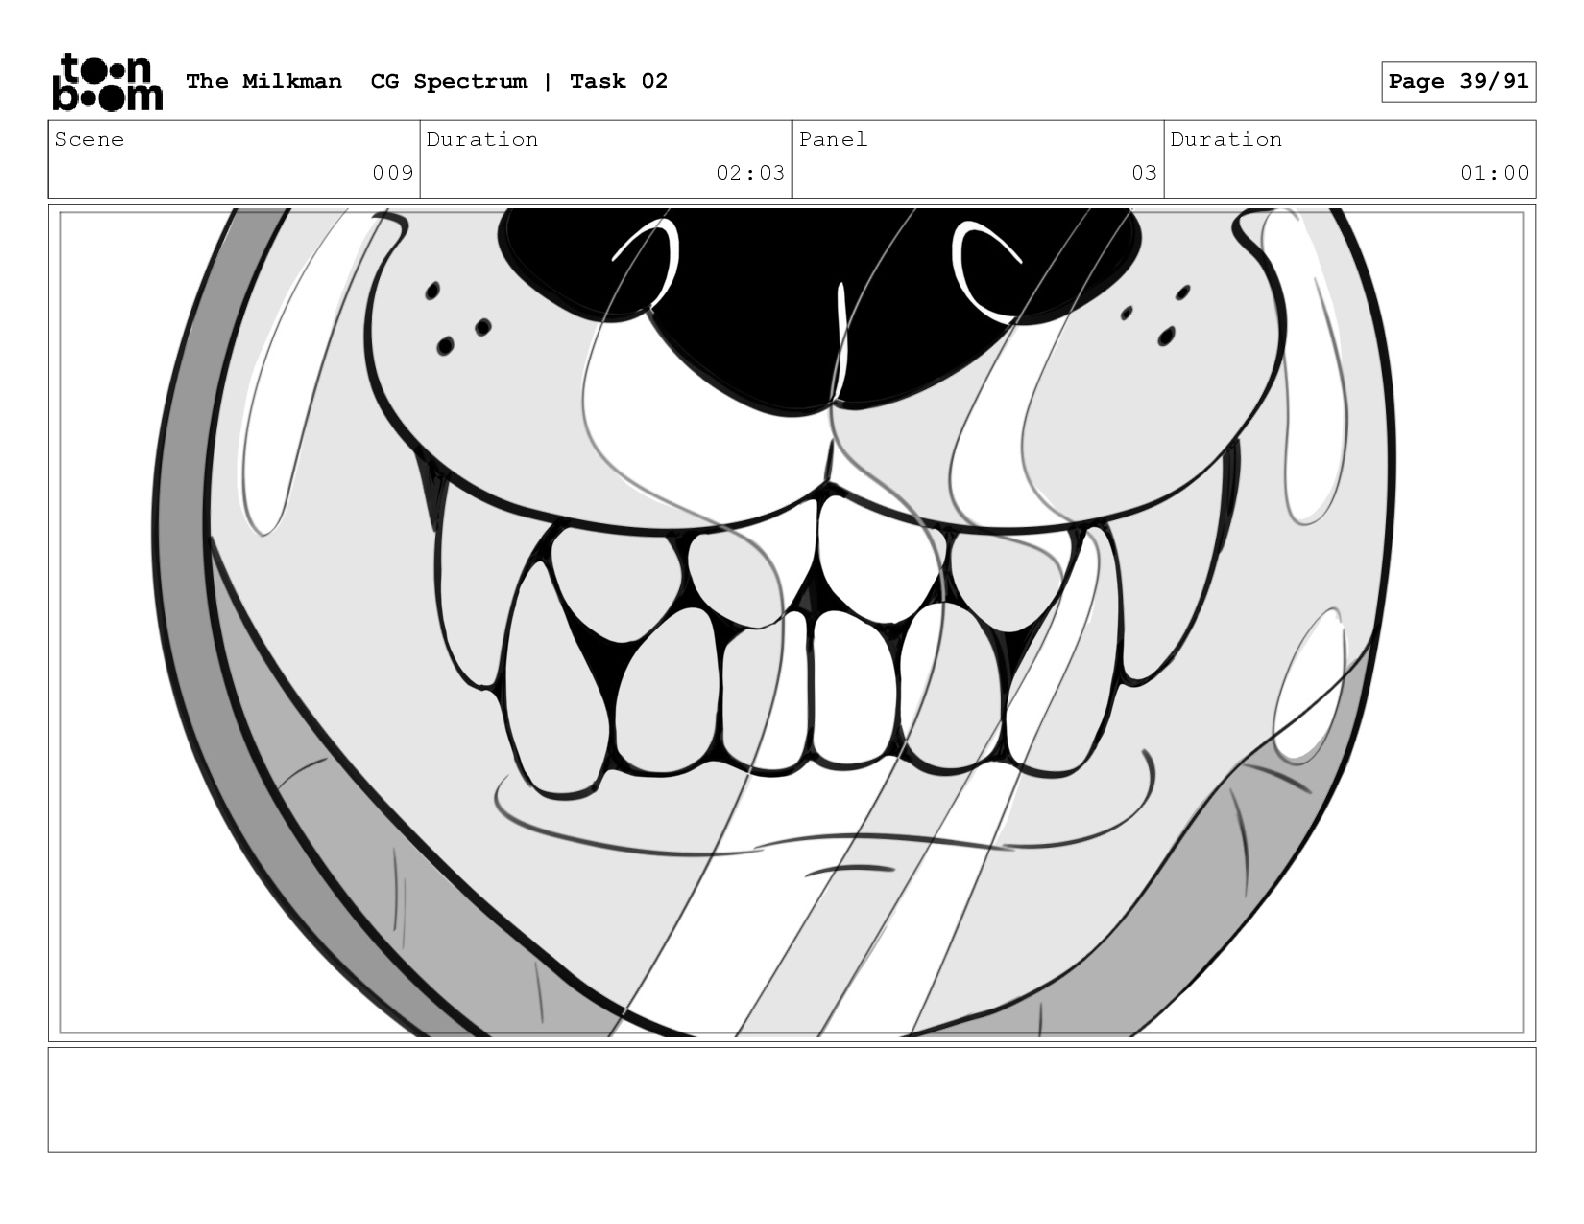
Task: Click the 'Page 39/91' box
Action: pos(1458,81)
